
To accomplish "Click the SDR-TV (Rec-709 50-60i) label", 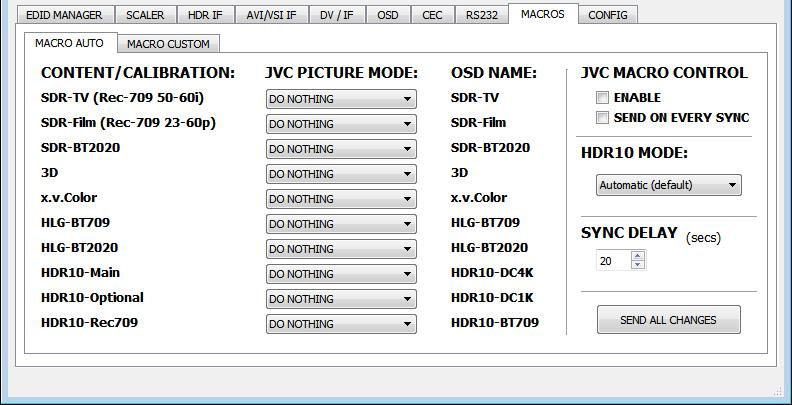I will pyautogui.click(x=122, y=97).
